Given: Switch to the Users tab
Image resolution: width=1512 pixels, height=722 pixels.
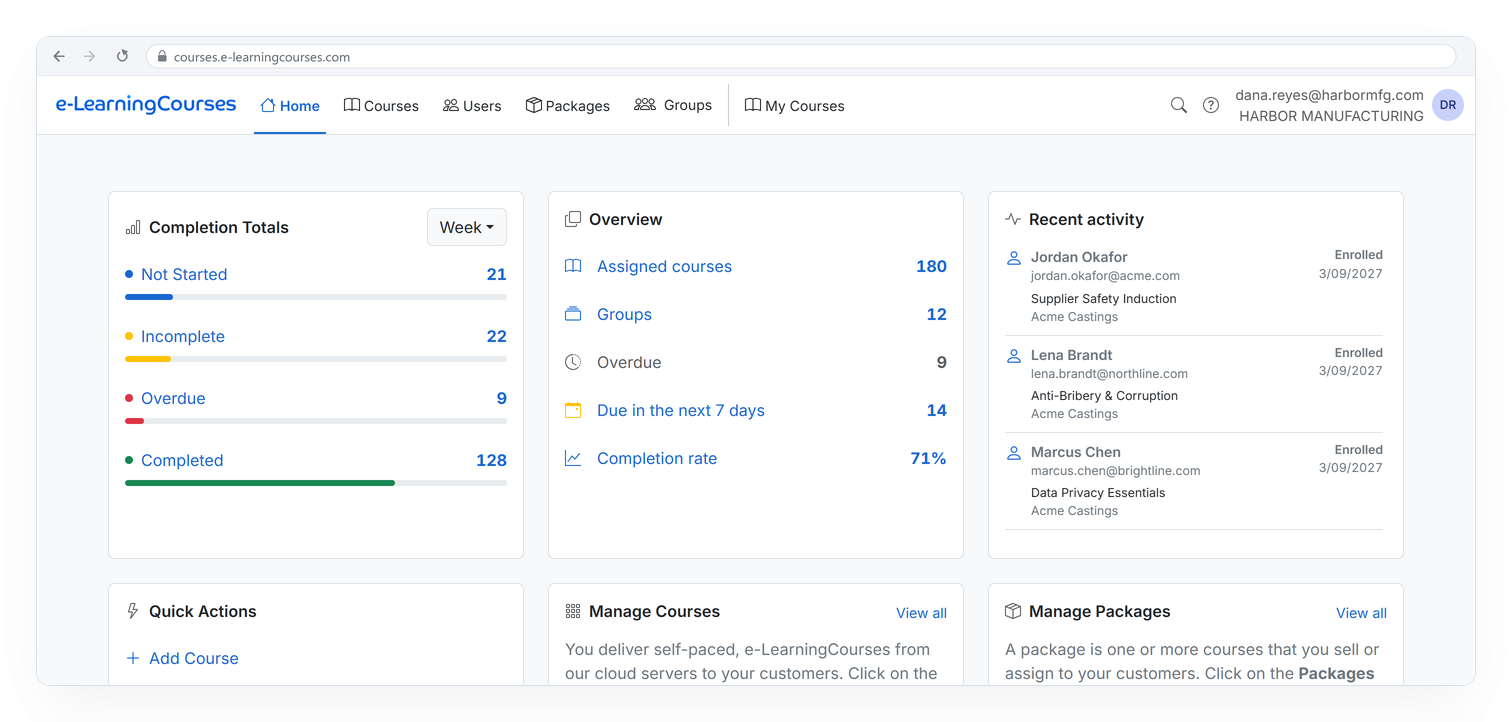Looking at the screenshot, I should [x=472, y=106].
